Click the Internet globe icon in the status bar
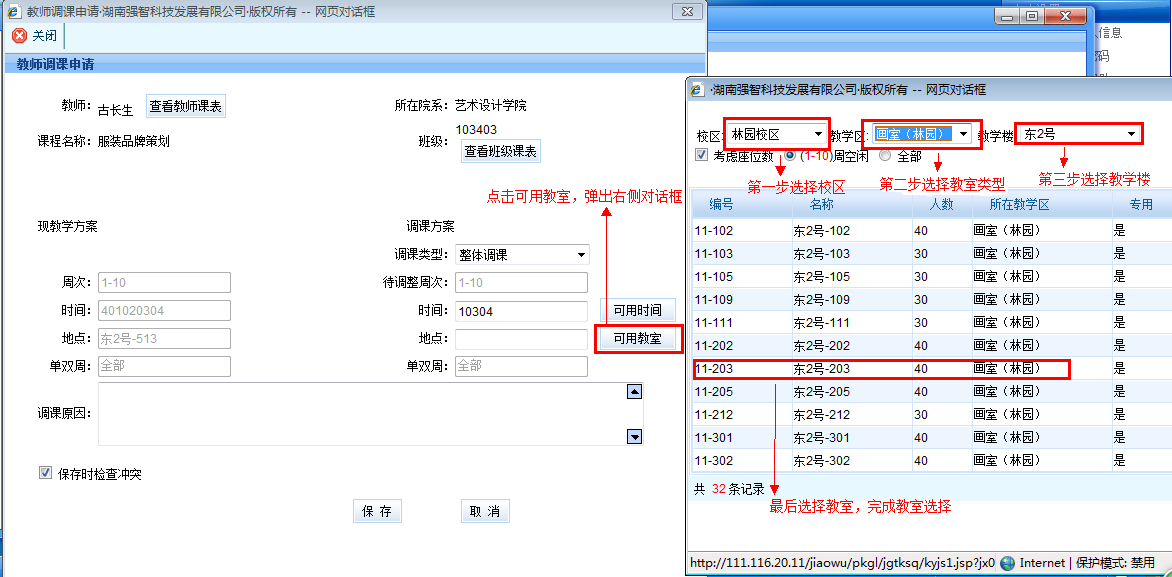Viewport: 1172px width, 577px height. (x=1007, y=563)
